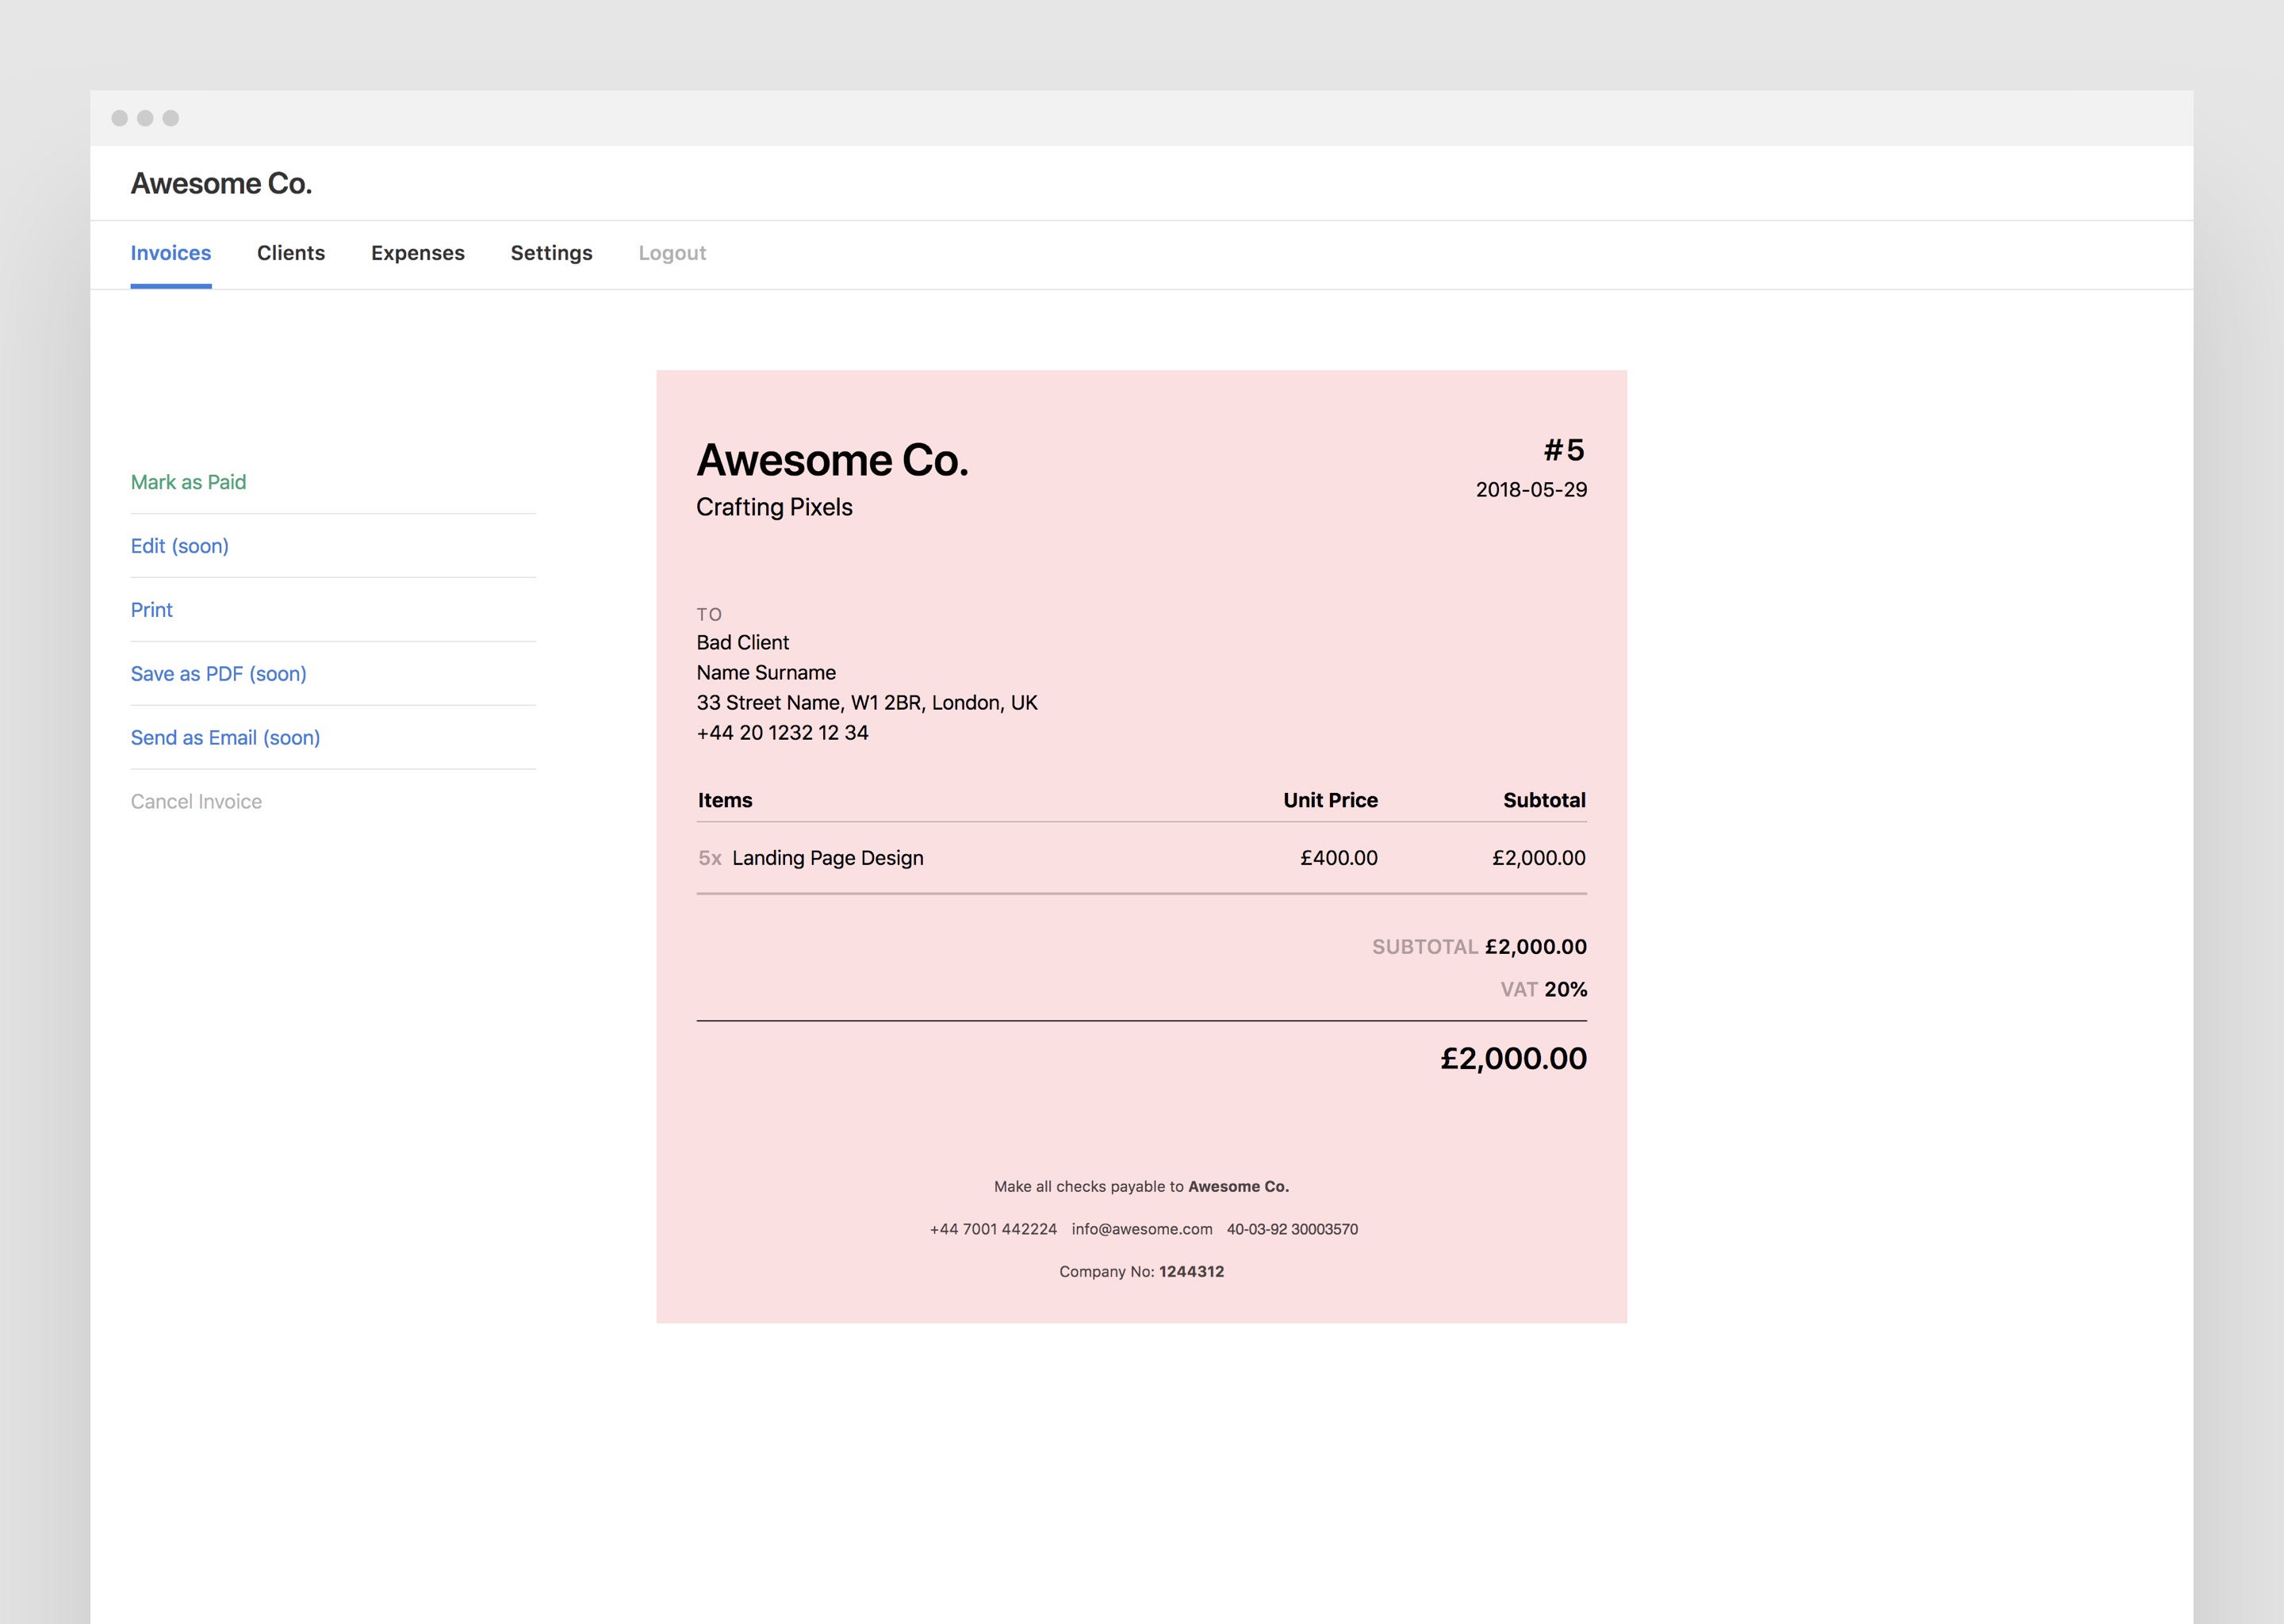2284x1624 pixels.
Task: Click the Crafting Pixels tagline
Action: pyautogui.click(x=775, y=507)
